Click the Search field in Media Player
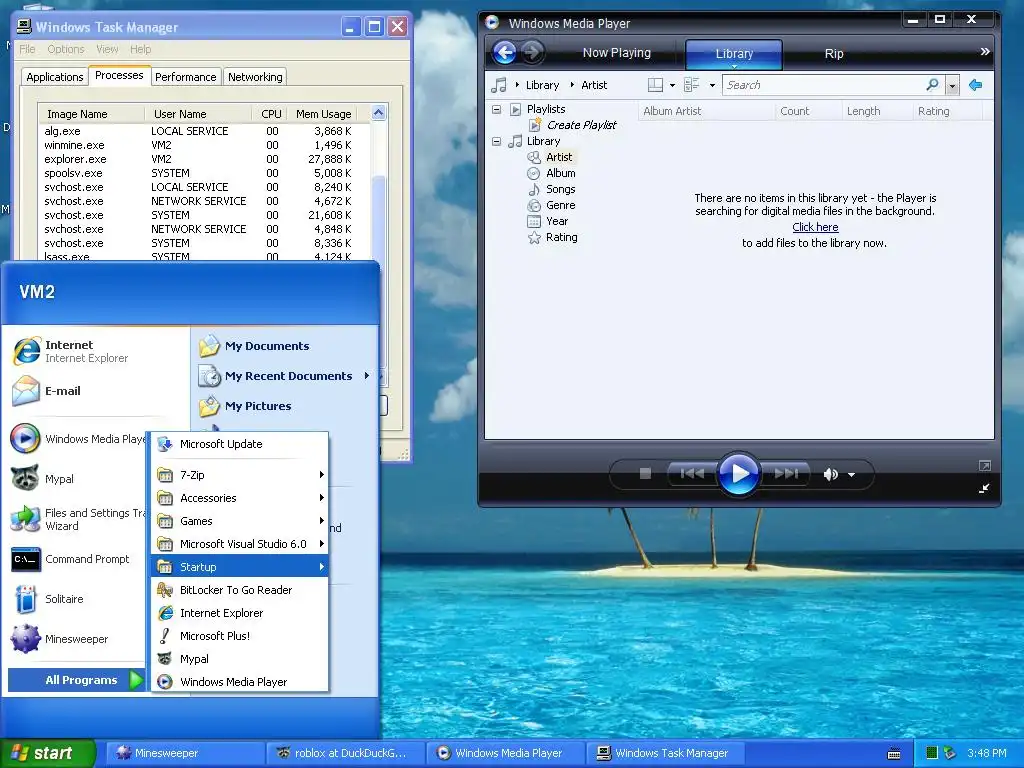This screenshot has width=1024, height=768. click(824, 85)
